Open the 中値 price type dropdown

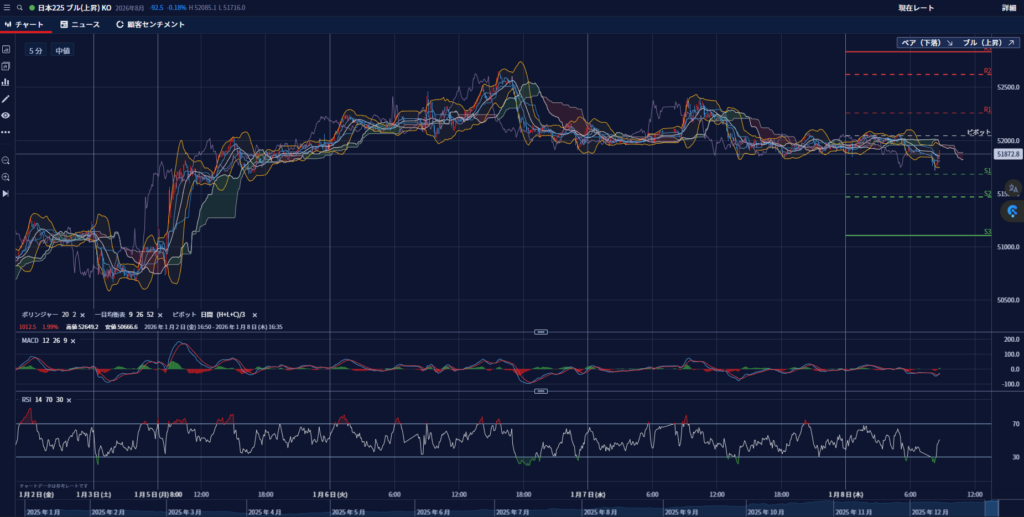(x=62, y=50)
